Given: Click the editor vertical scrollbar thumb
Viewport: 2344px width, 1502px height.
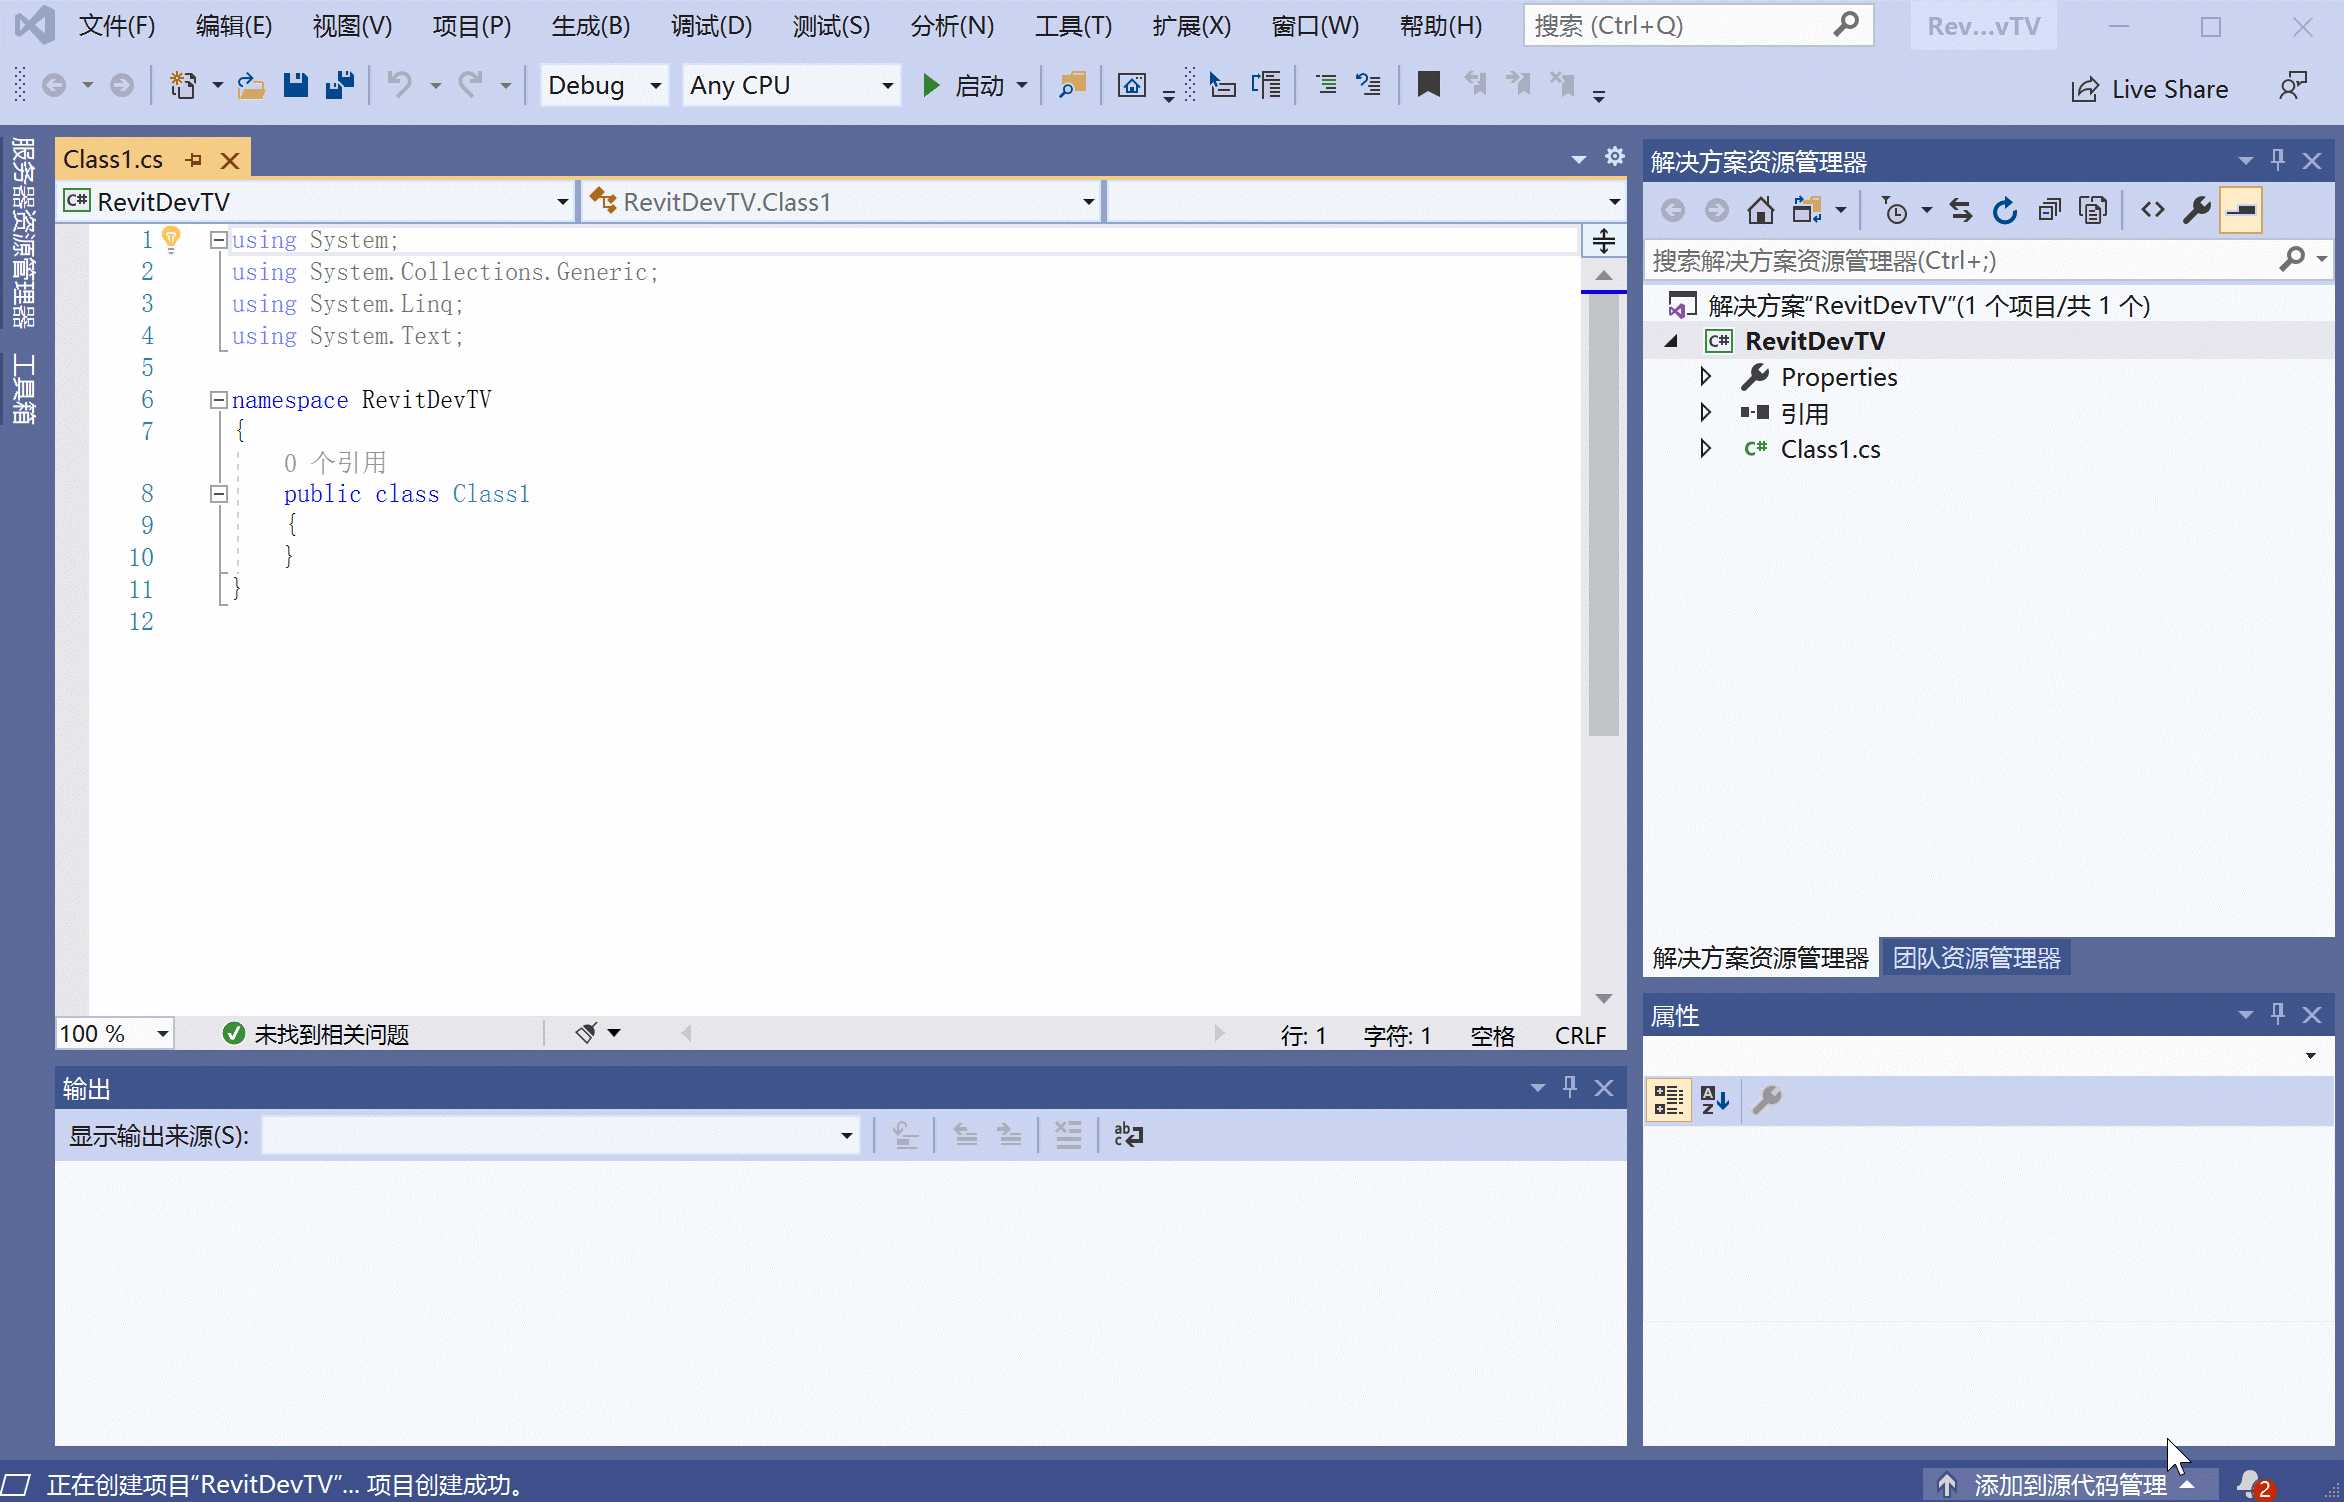Looking at the screenshot, I should pos(1603,514).
